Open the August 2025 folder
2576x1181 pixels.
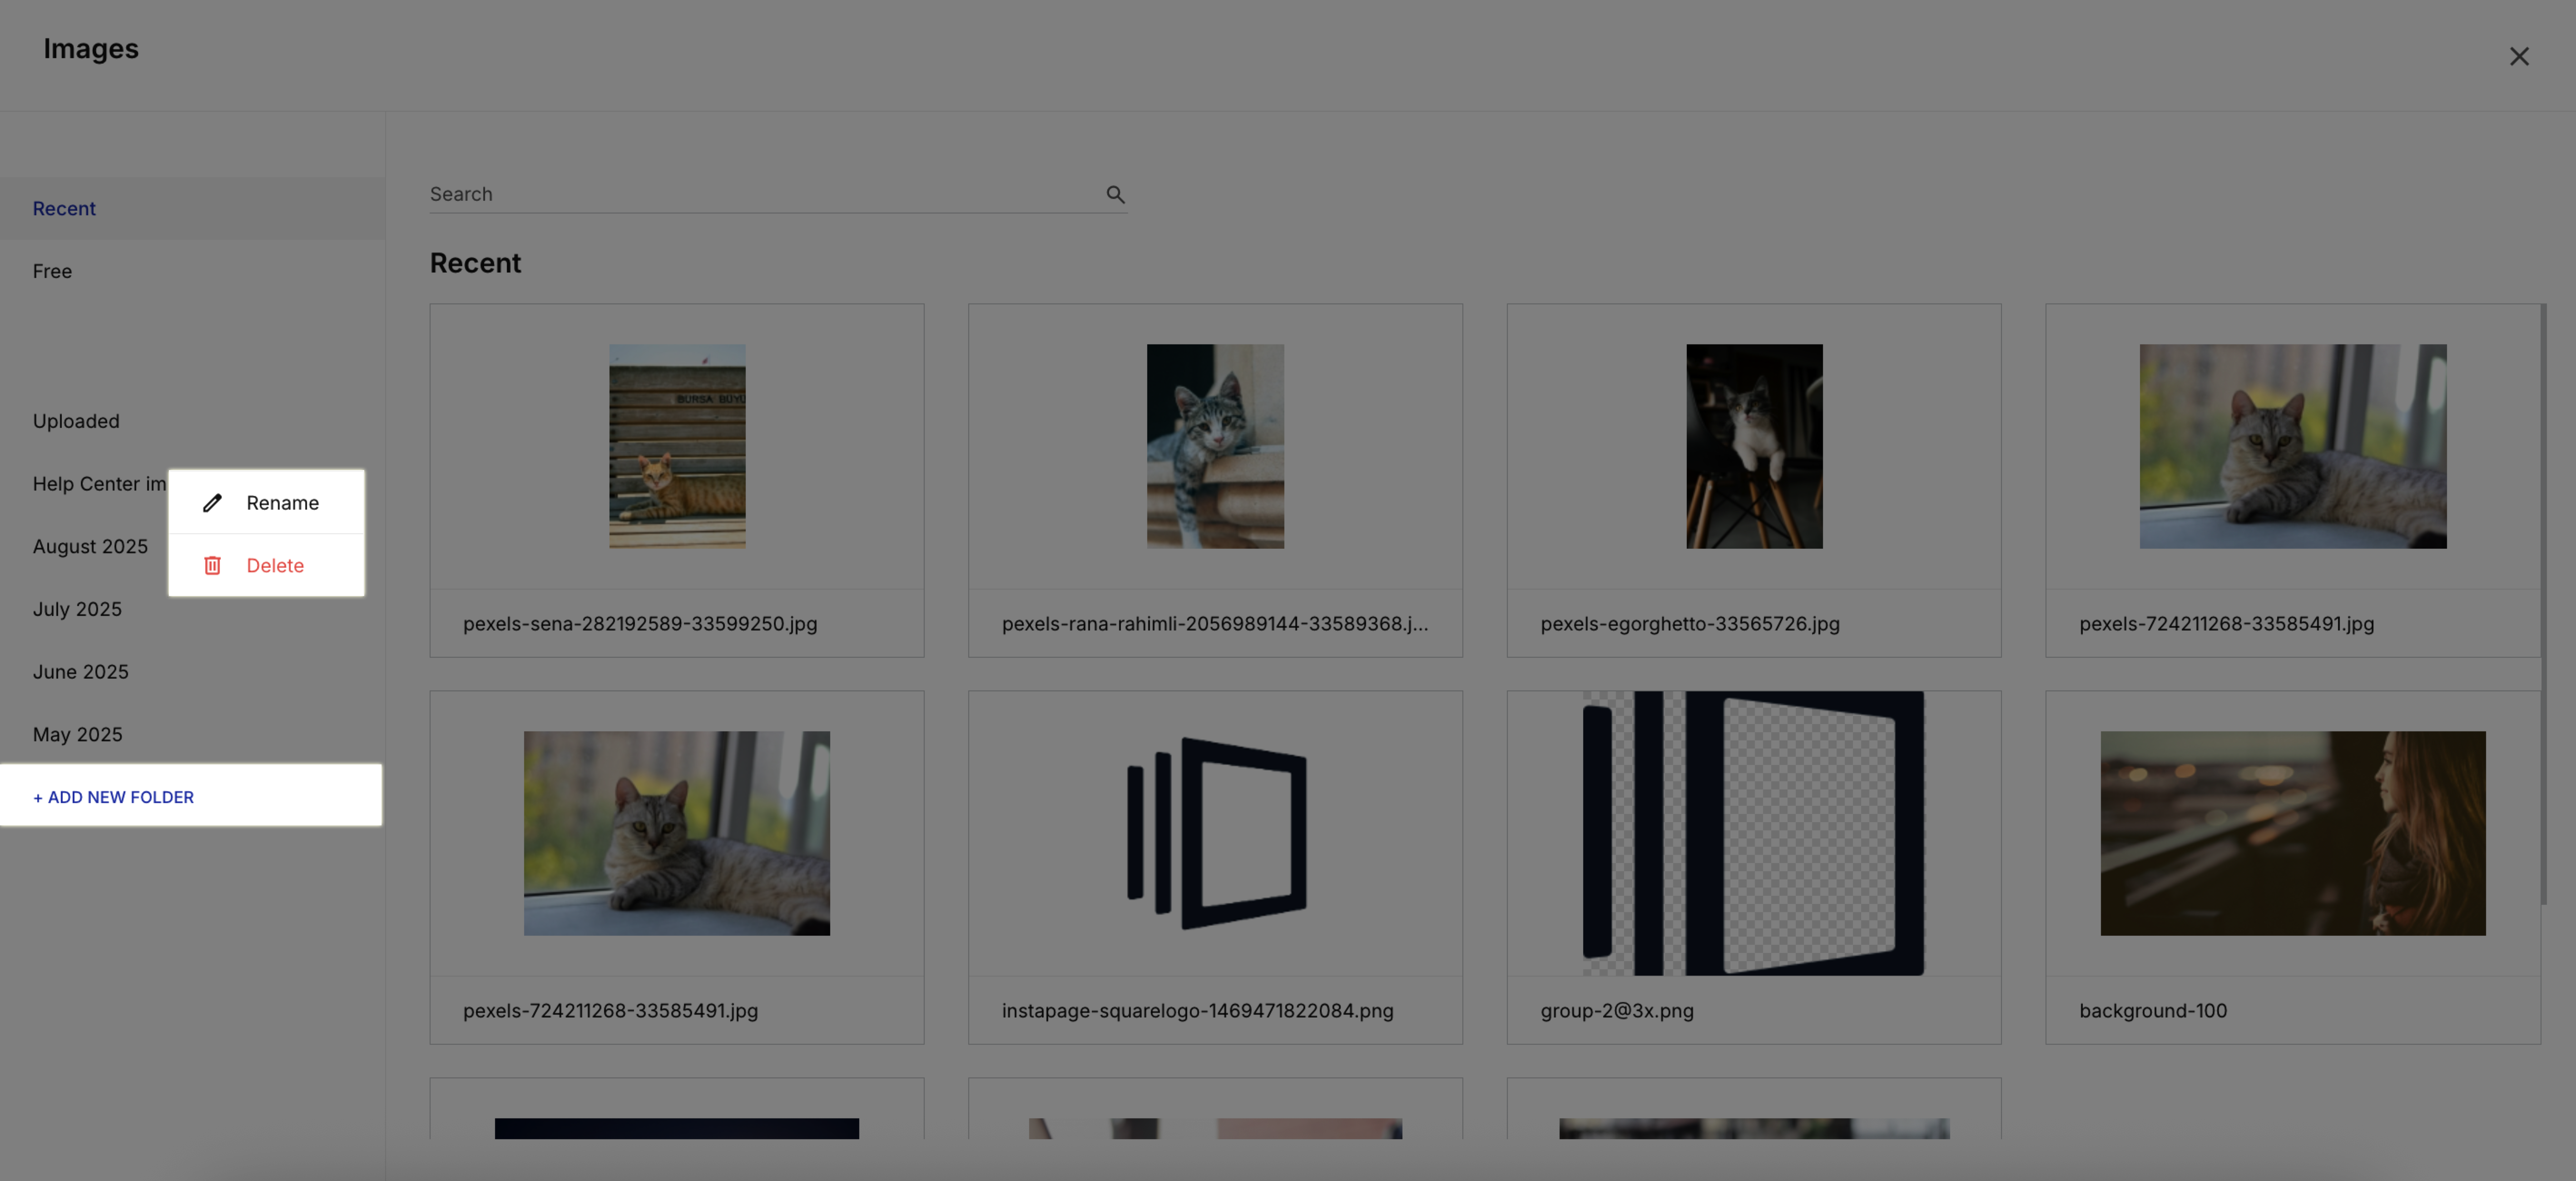90,547
